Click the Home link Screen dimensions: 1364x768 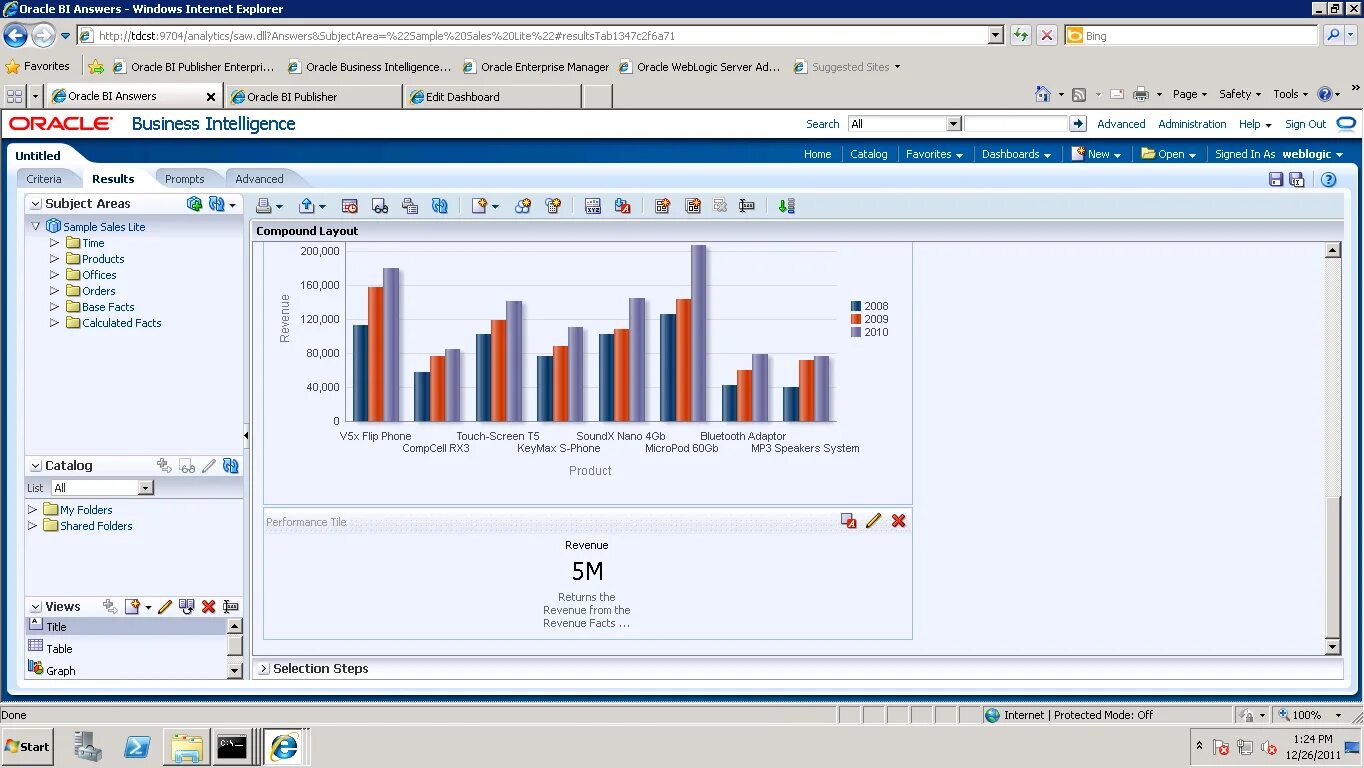pyautogui.click(x=817, y=154)
